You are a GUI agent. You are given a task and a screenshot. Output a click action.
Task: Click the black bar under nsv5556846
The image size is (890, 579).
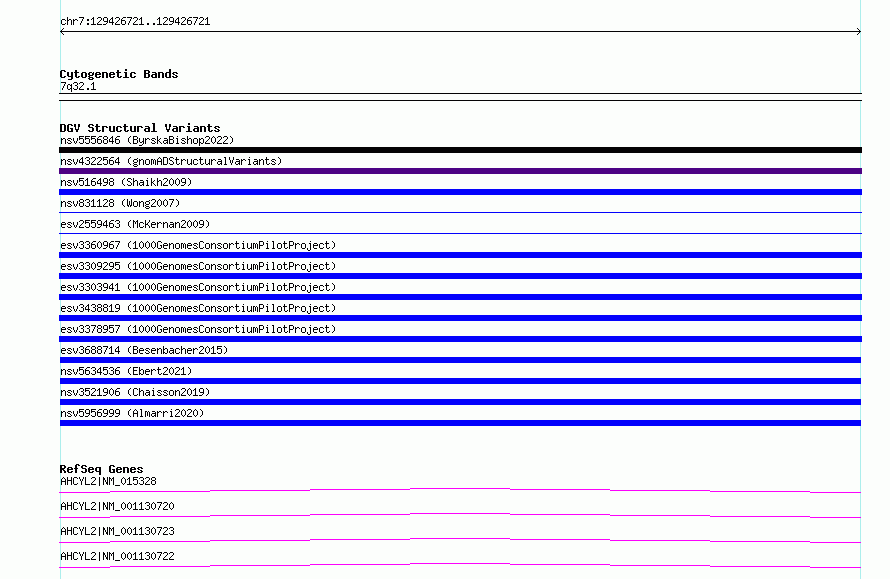pos(460,150)
